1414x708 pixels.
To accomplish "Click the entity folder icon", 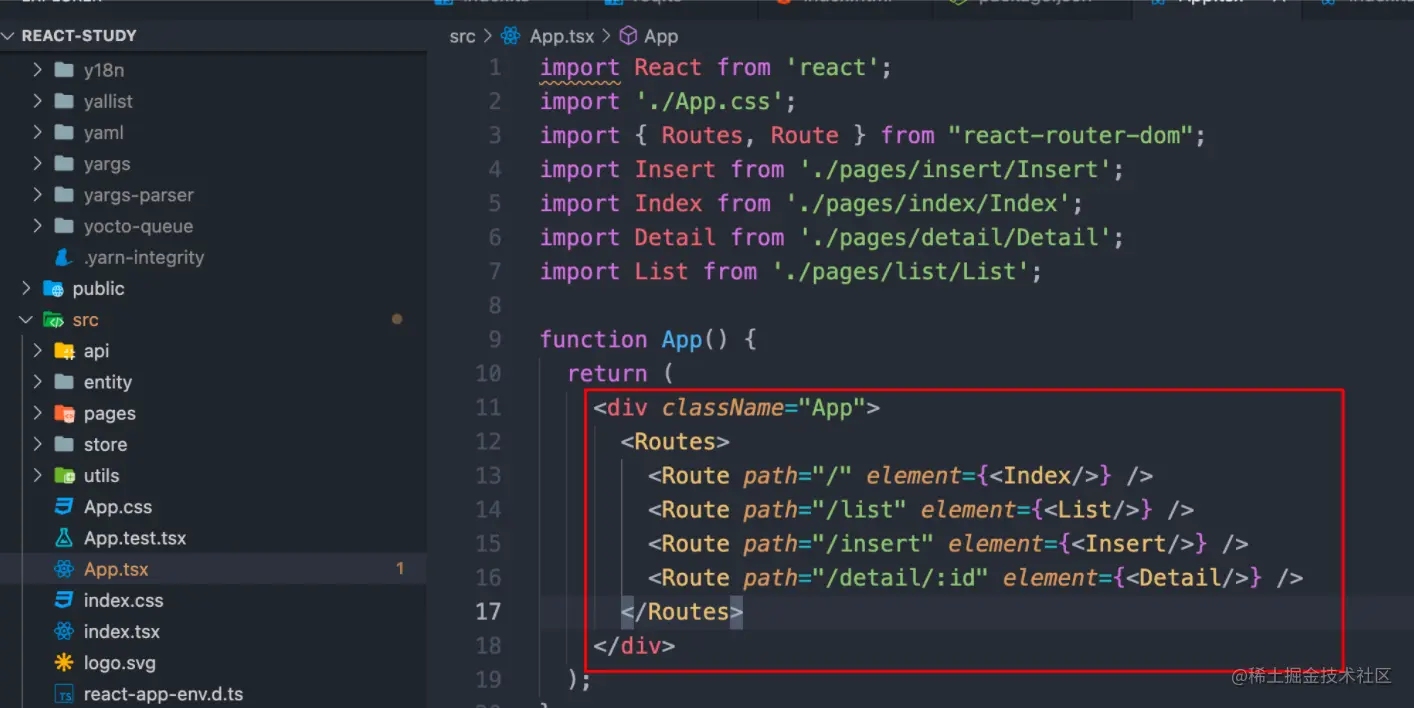I will (x=64, y=382).
